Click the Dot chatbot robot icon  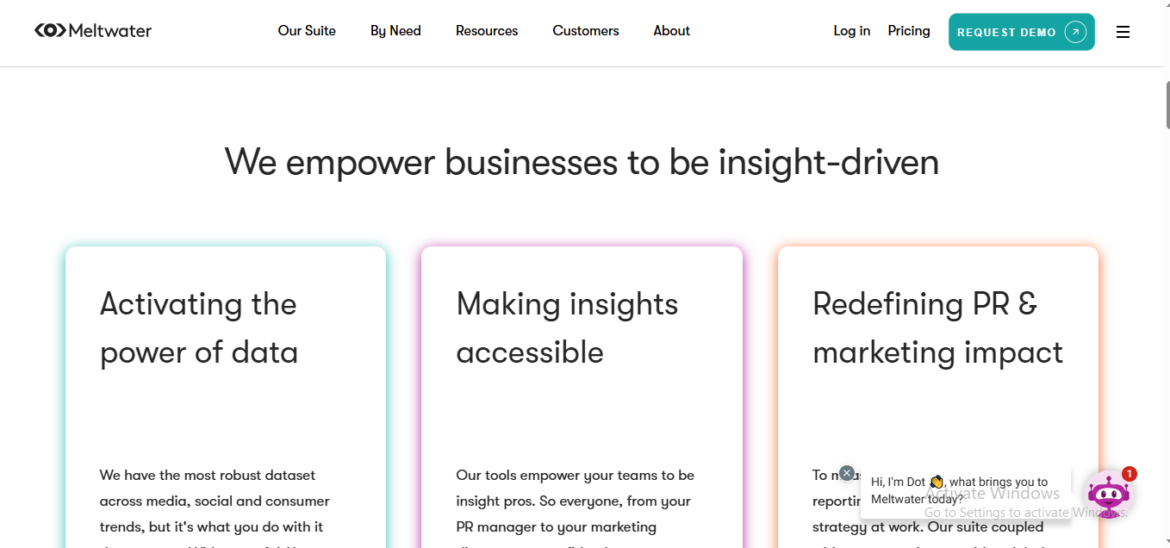(x=1108, y=494)
